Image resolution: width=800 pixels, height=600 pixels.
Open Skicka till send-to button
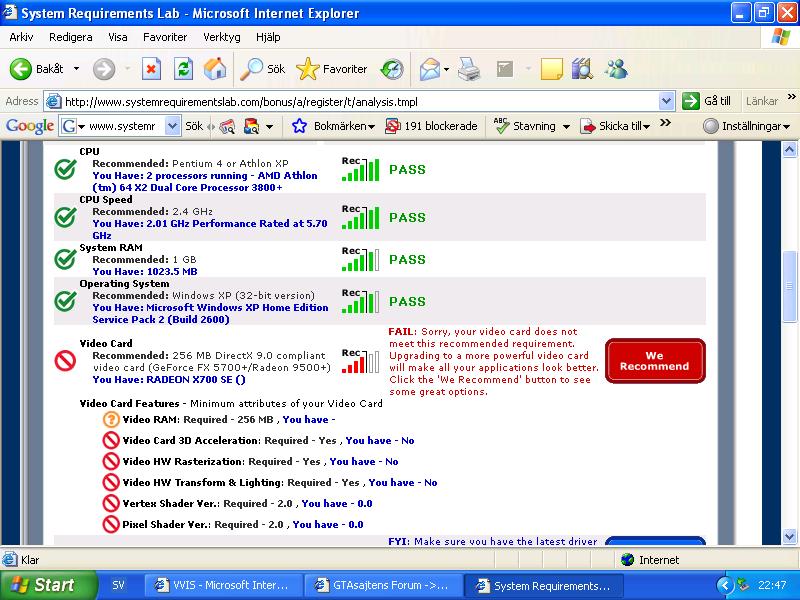pyautogui.click(x=615, y=126)
